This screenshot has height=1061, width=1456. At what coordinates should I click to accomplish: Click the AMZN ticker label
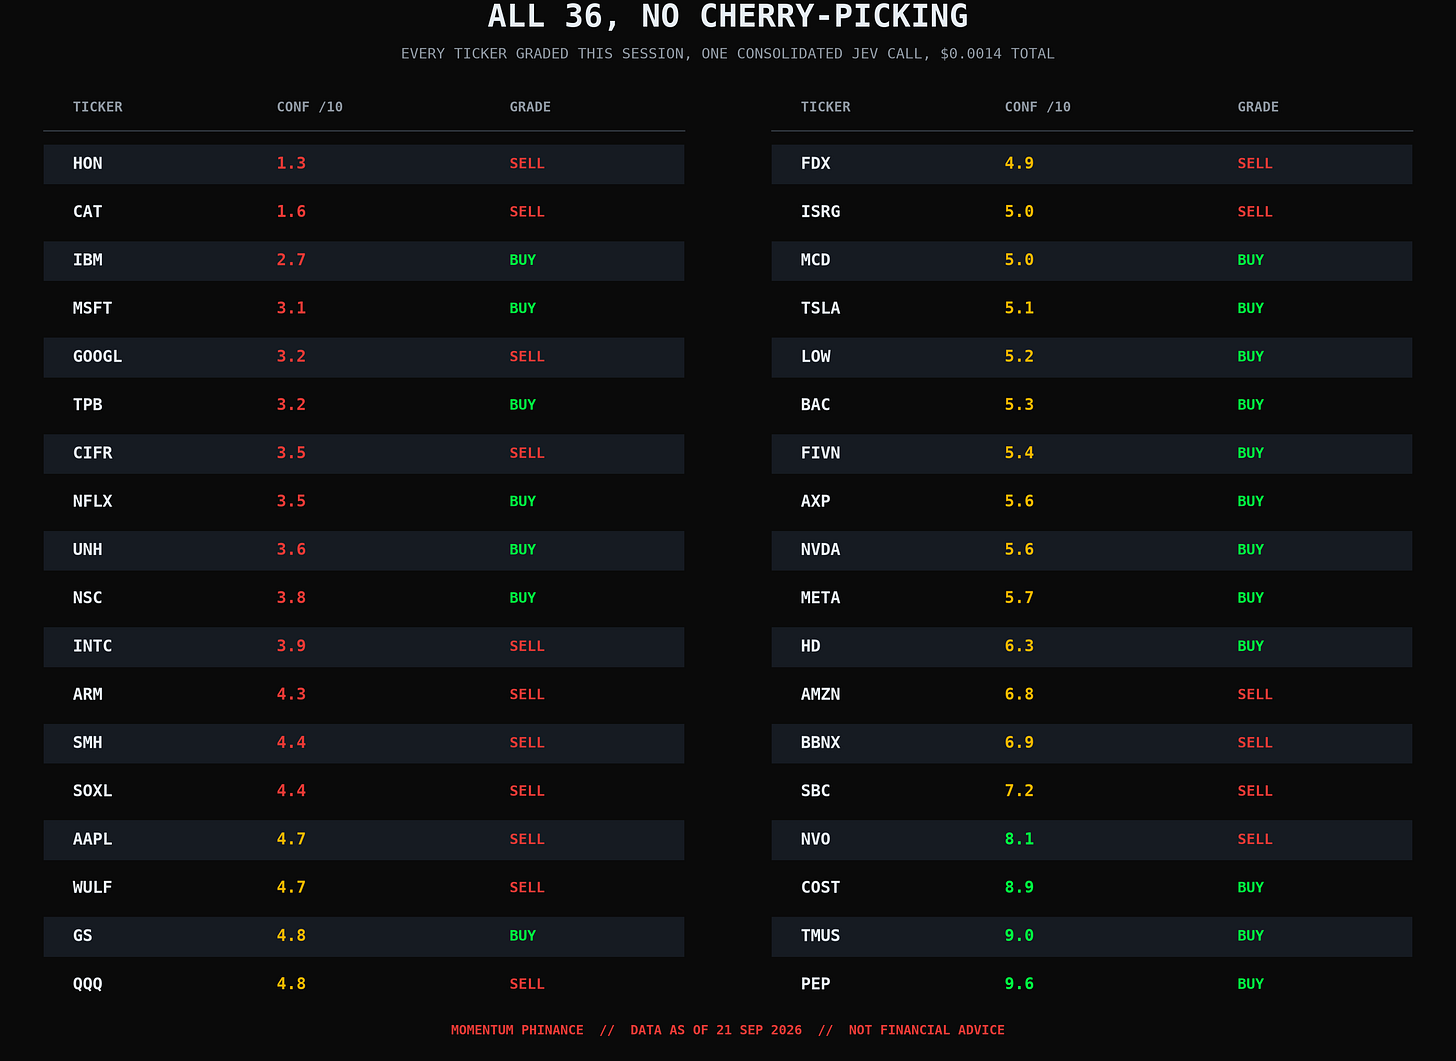pos(821,694)
